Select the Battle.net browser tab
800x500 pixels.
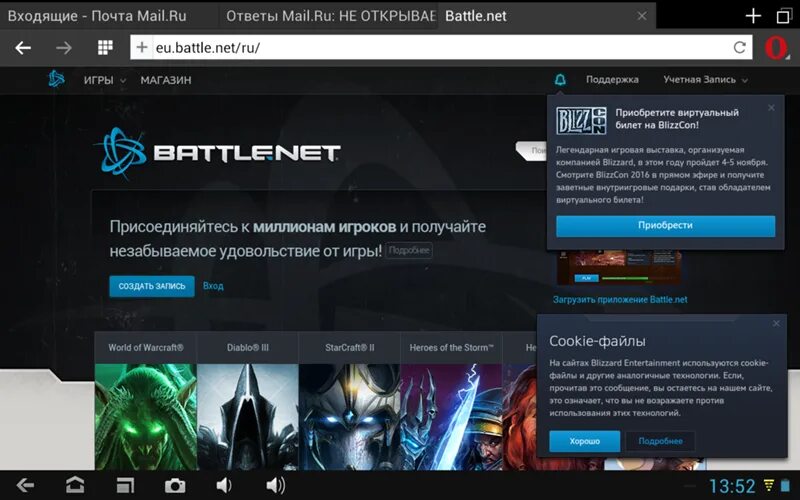point(546,16)
